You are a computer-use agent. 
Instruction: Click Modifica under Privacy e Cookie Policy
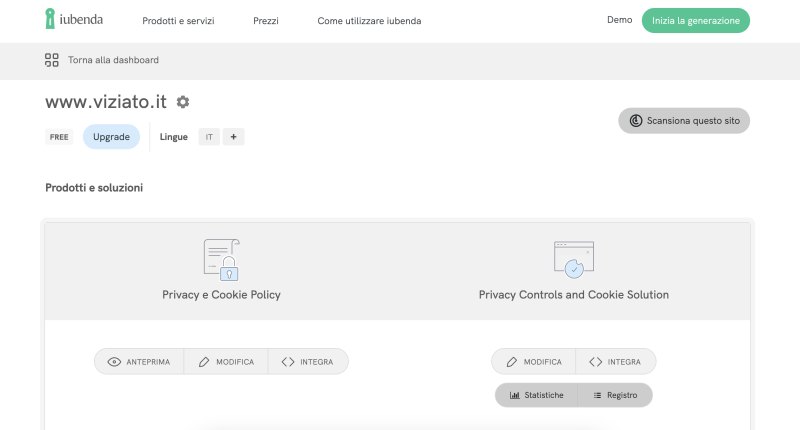(226, 361)
